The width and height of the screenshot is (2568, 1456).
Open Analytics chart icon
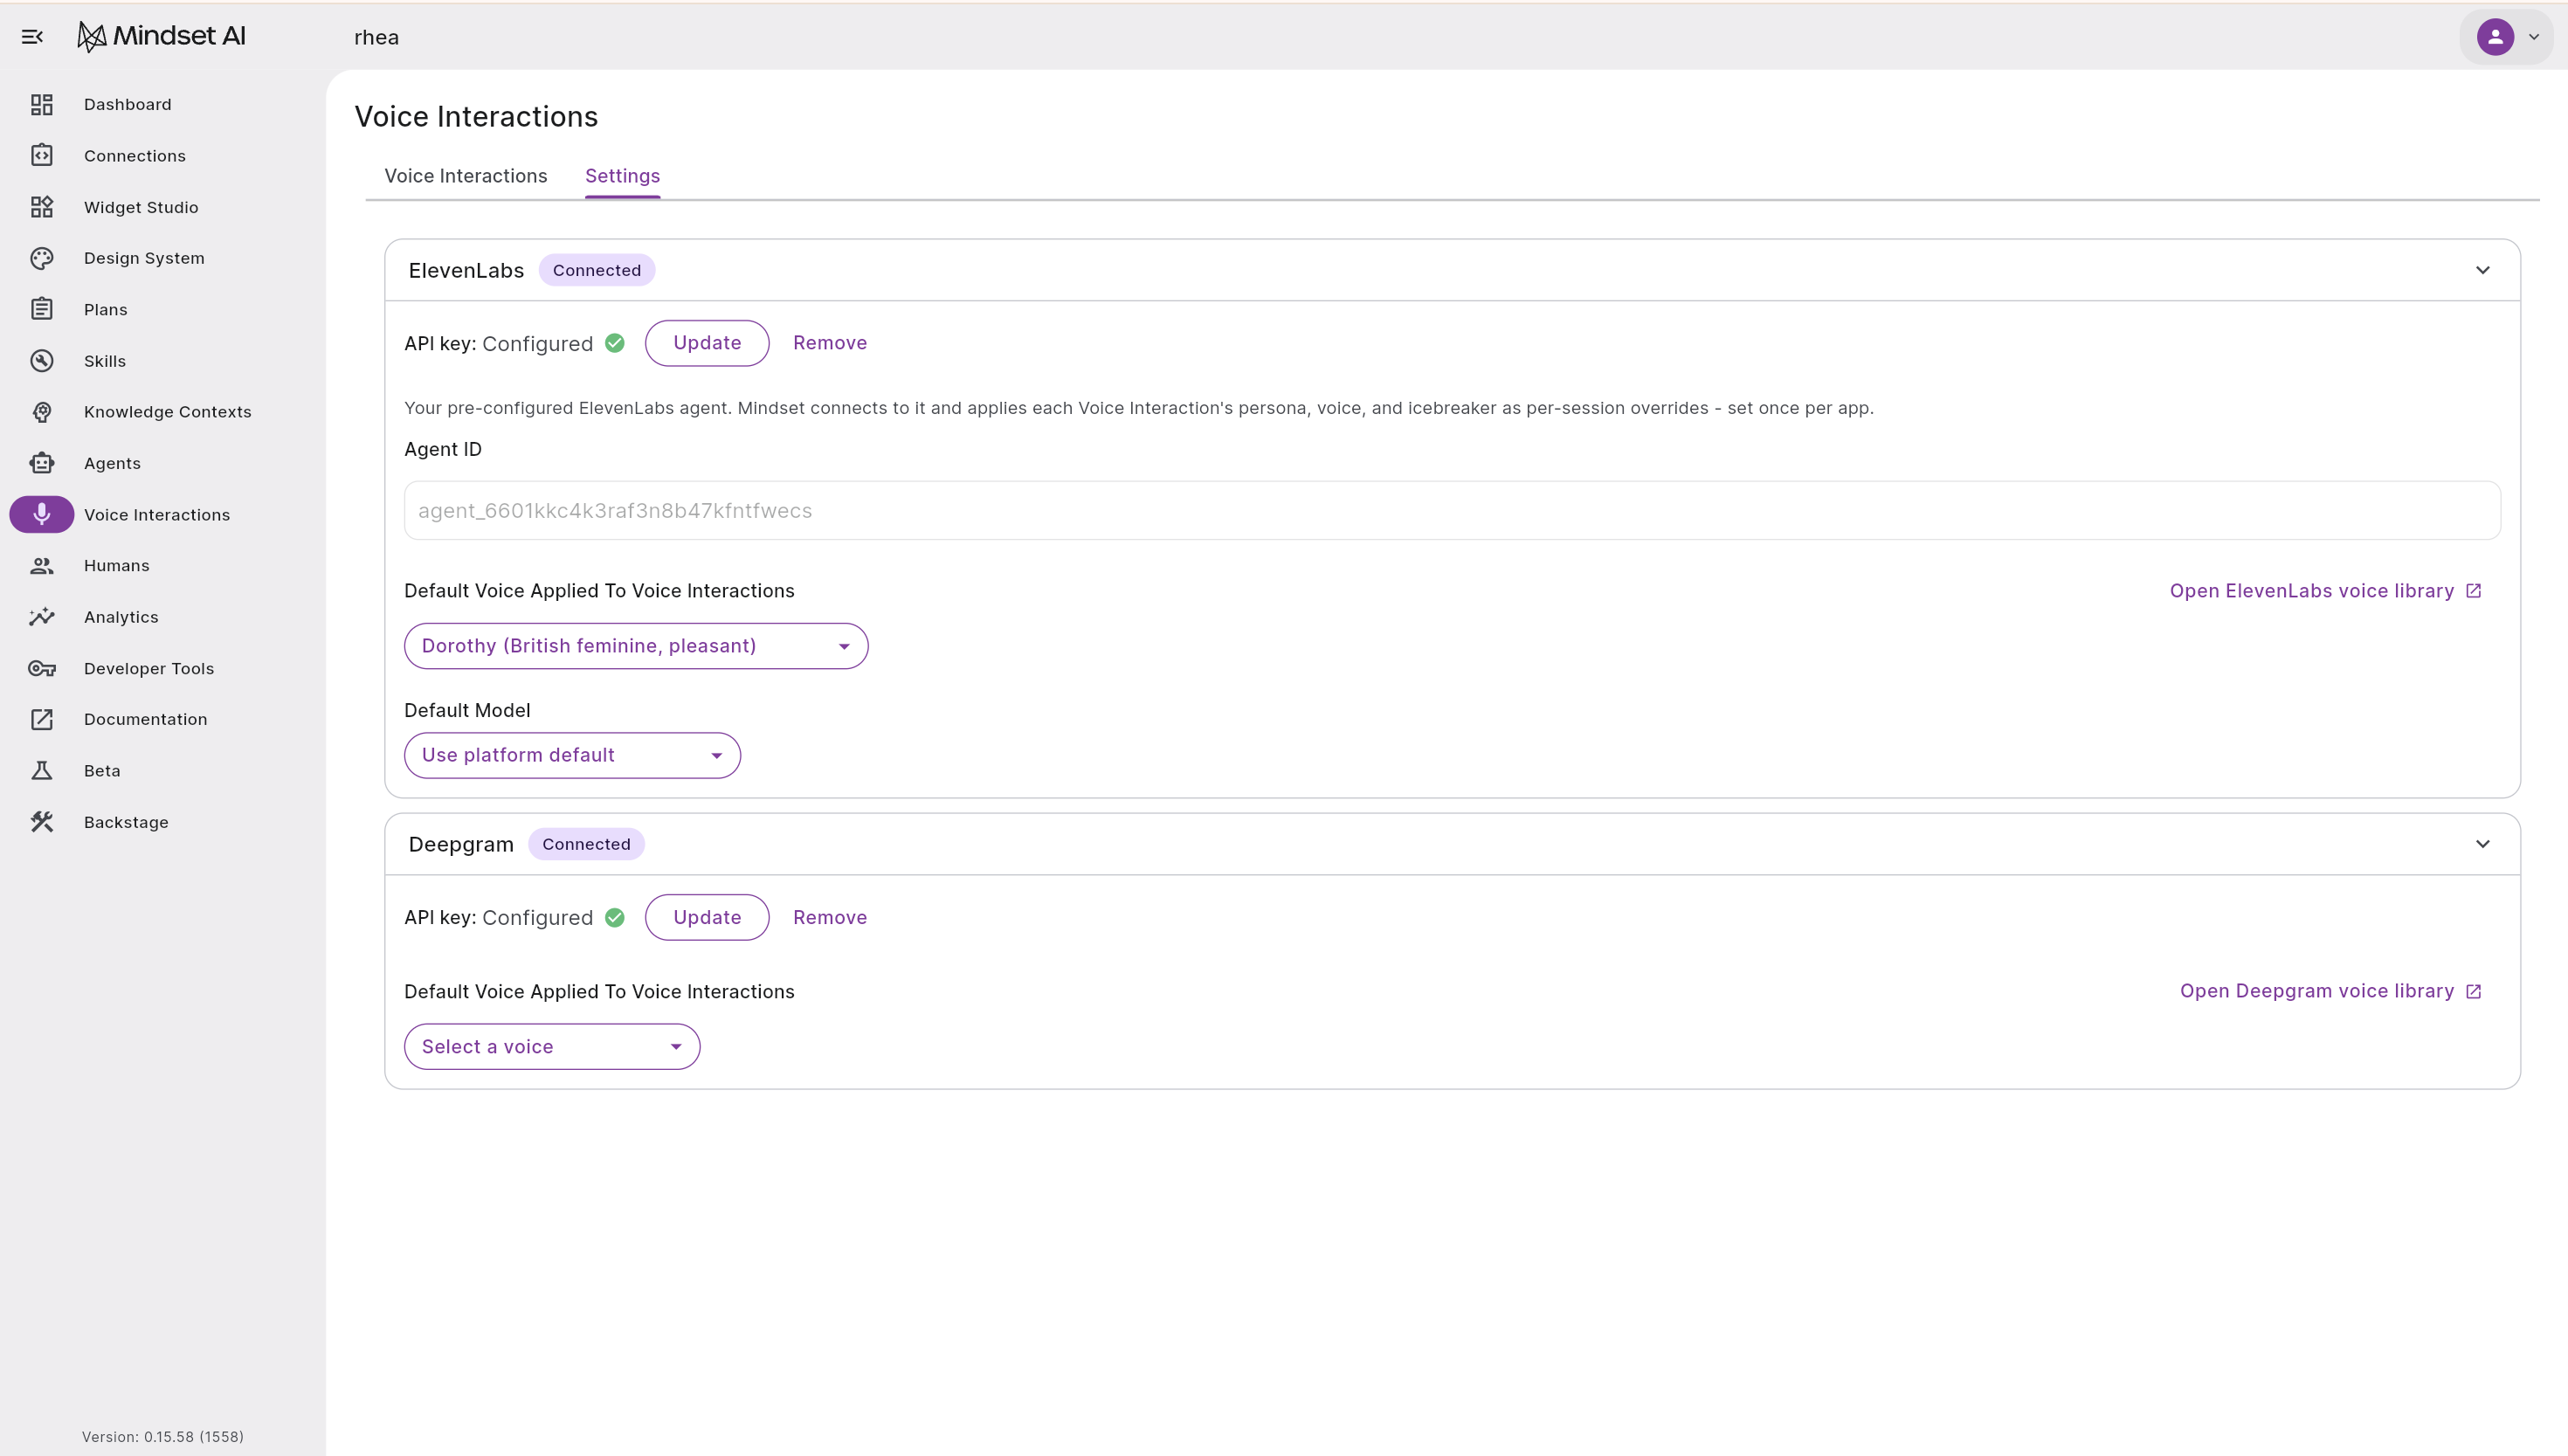coord(41,617)
